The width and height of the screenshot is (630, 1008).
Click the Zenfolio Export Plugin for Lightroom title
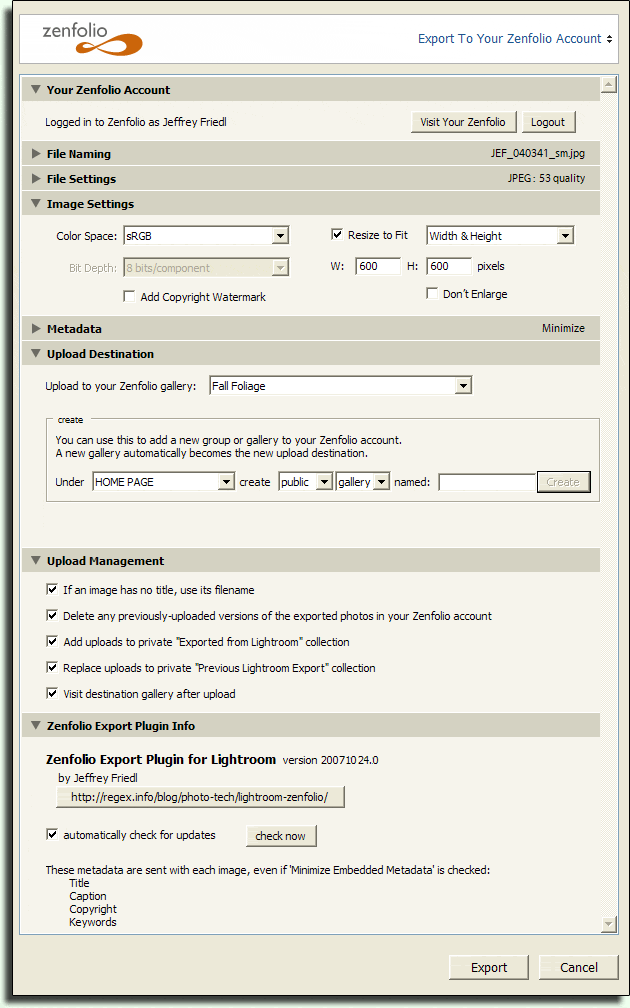pos(161,759)
